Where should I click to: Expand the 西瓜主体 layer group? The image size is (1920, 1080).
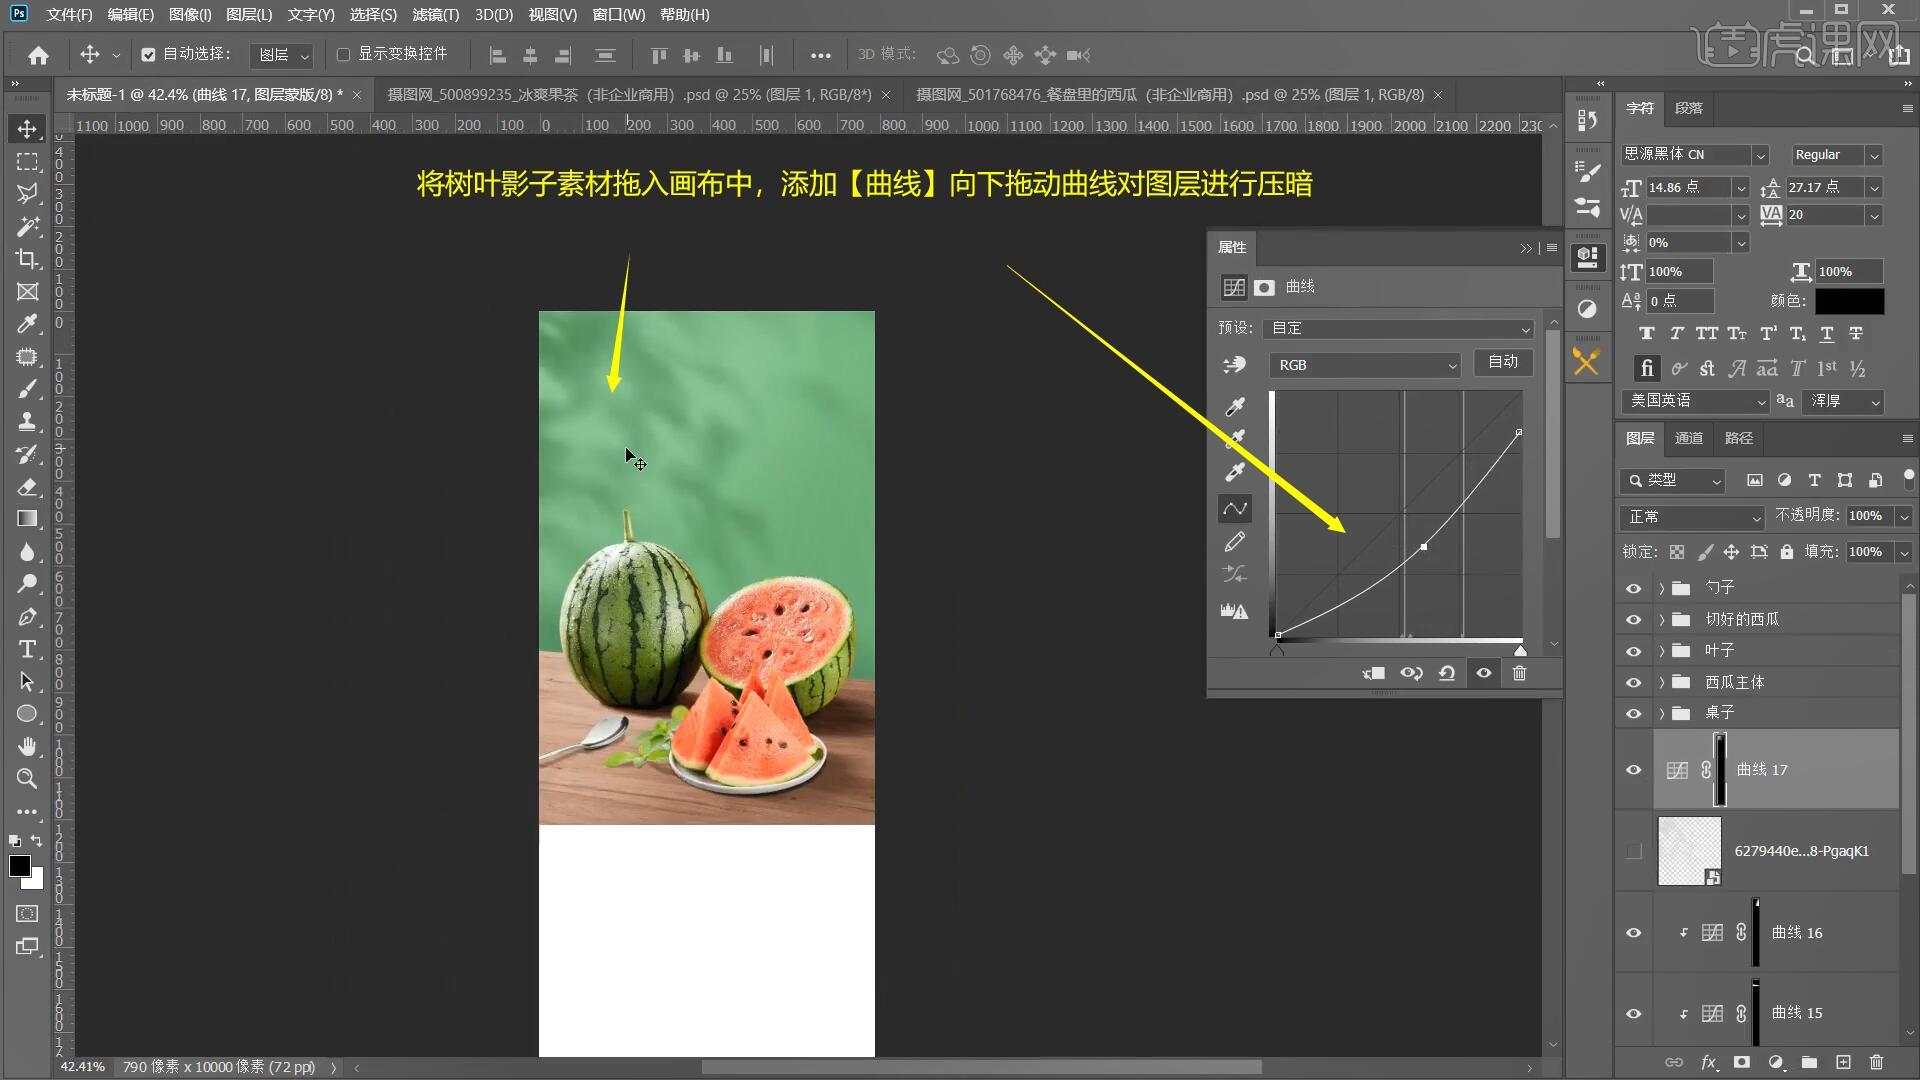tap(1661, 683)
